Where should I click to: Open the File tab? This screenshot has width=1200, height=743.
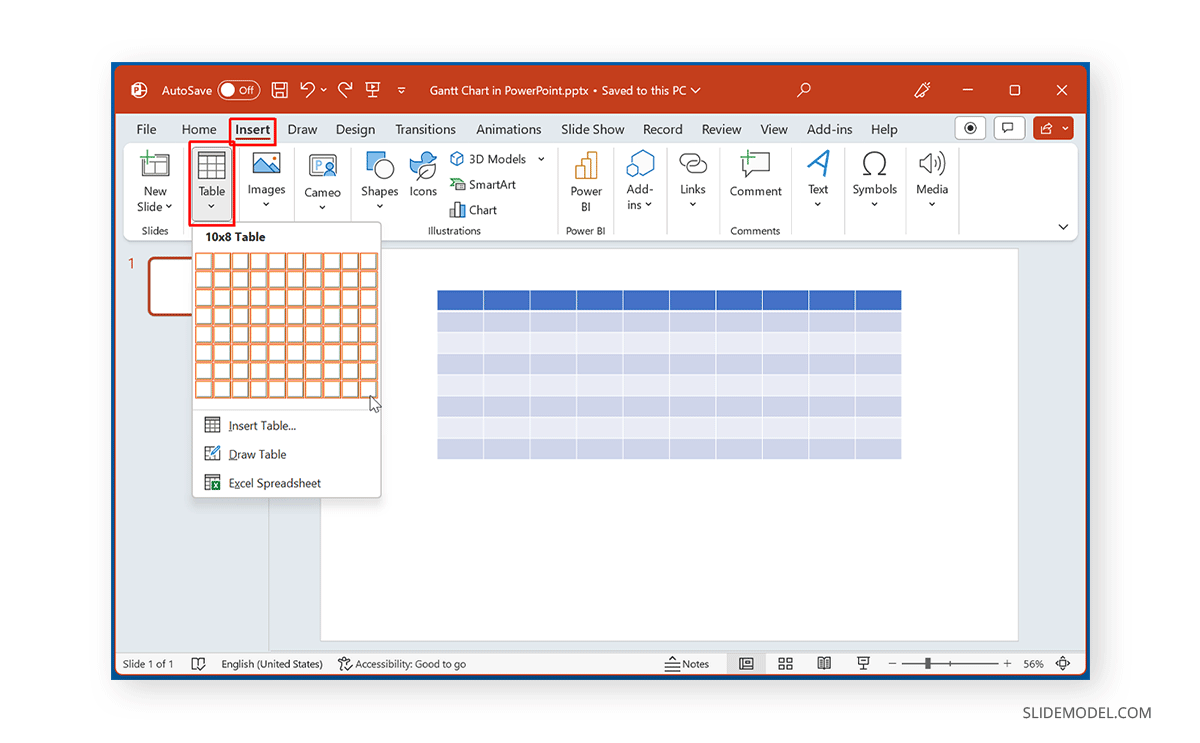146,129
